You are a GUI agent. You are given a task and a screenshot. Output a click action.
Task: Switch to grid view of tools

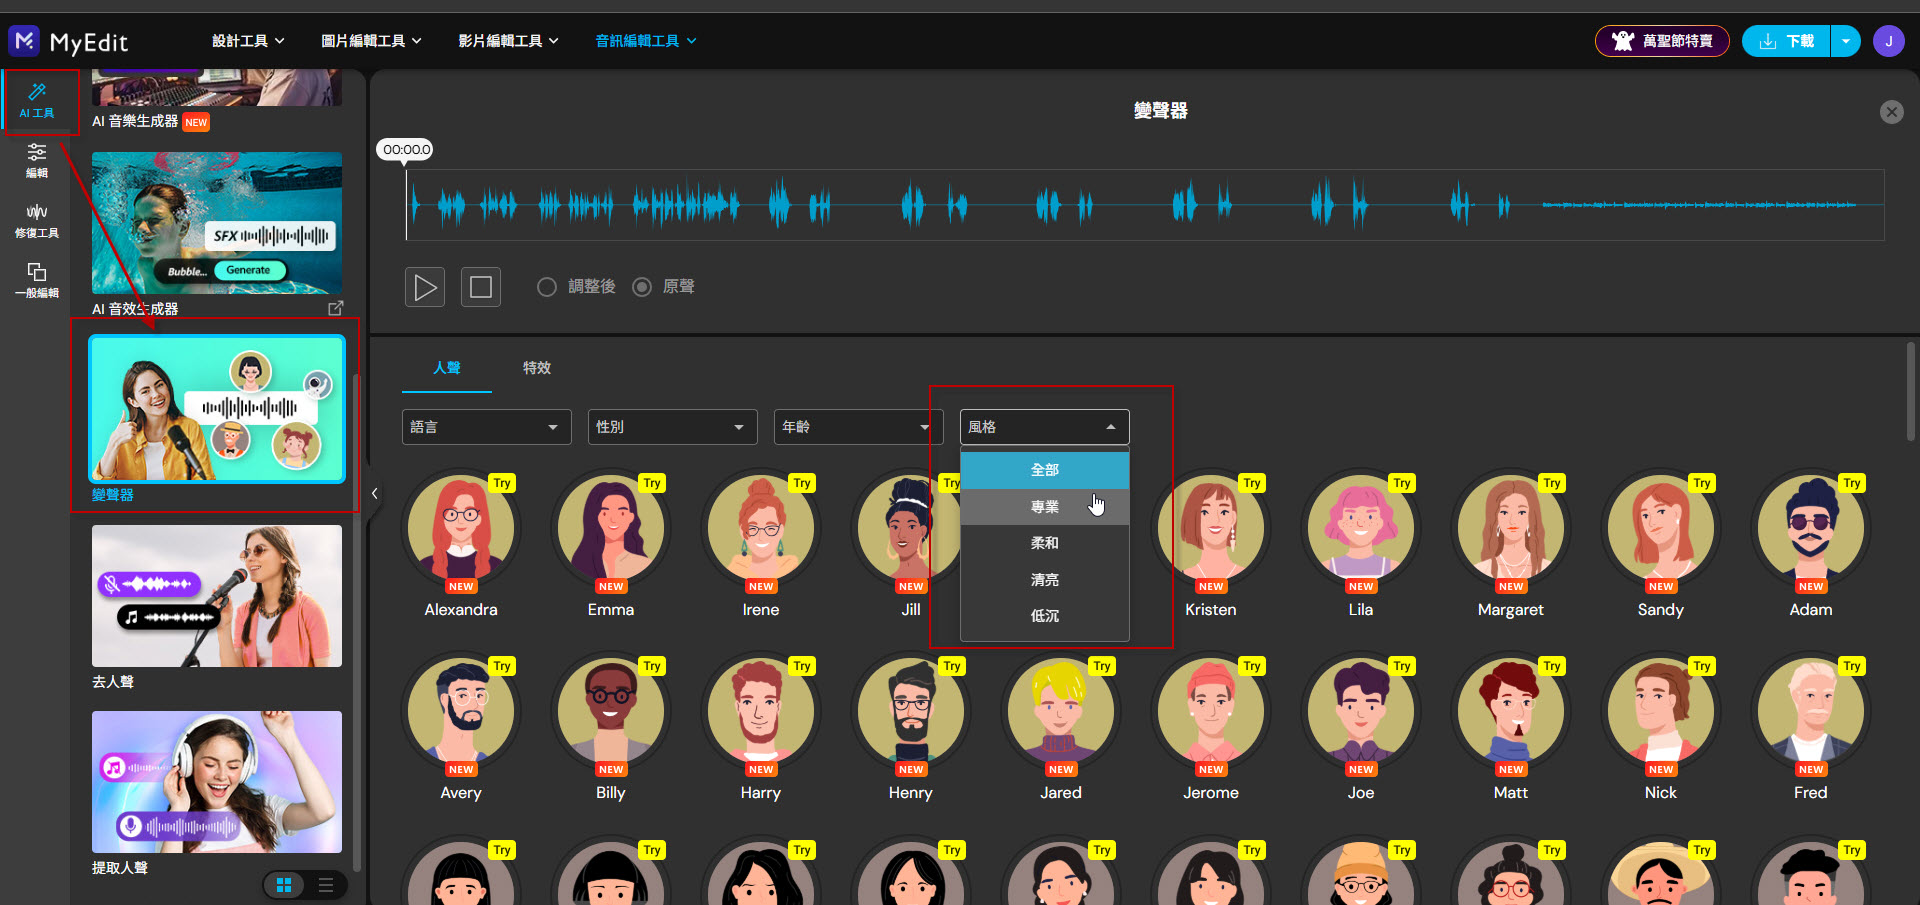click(284, 885)
